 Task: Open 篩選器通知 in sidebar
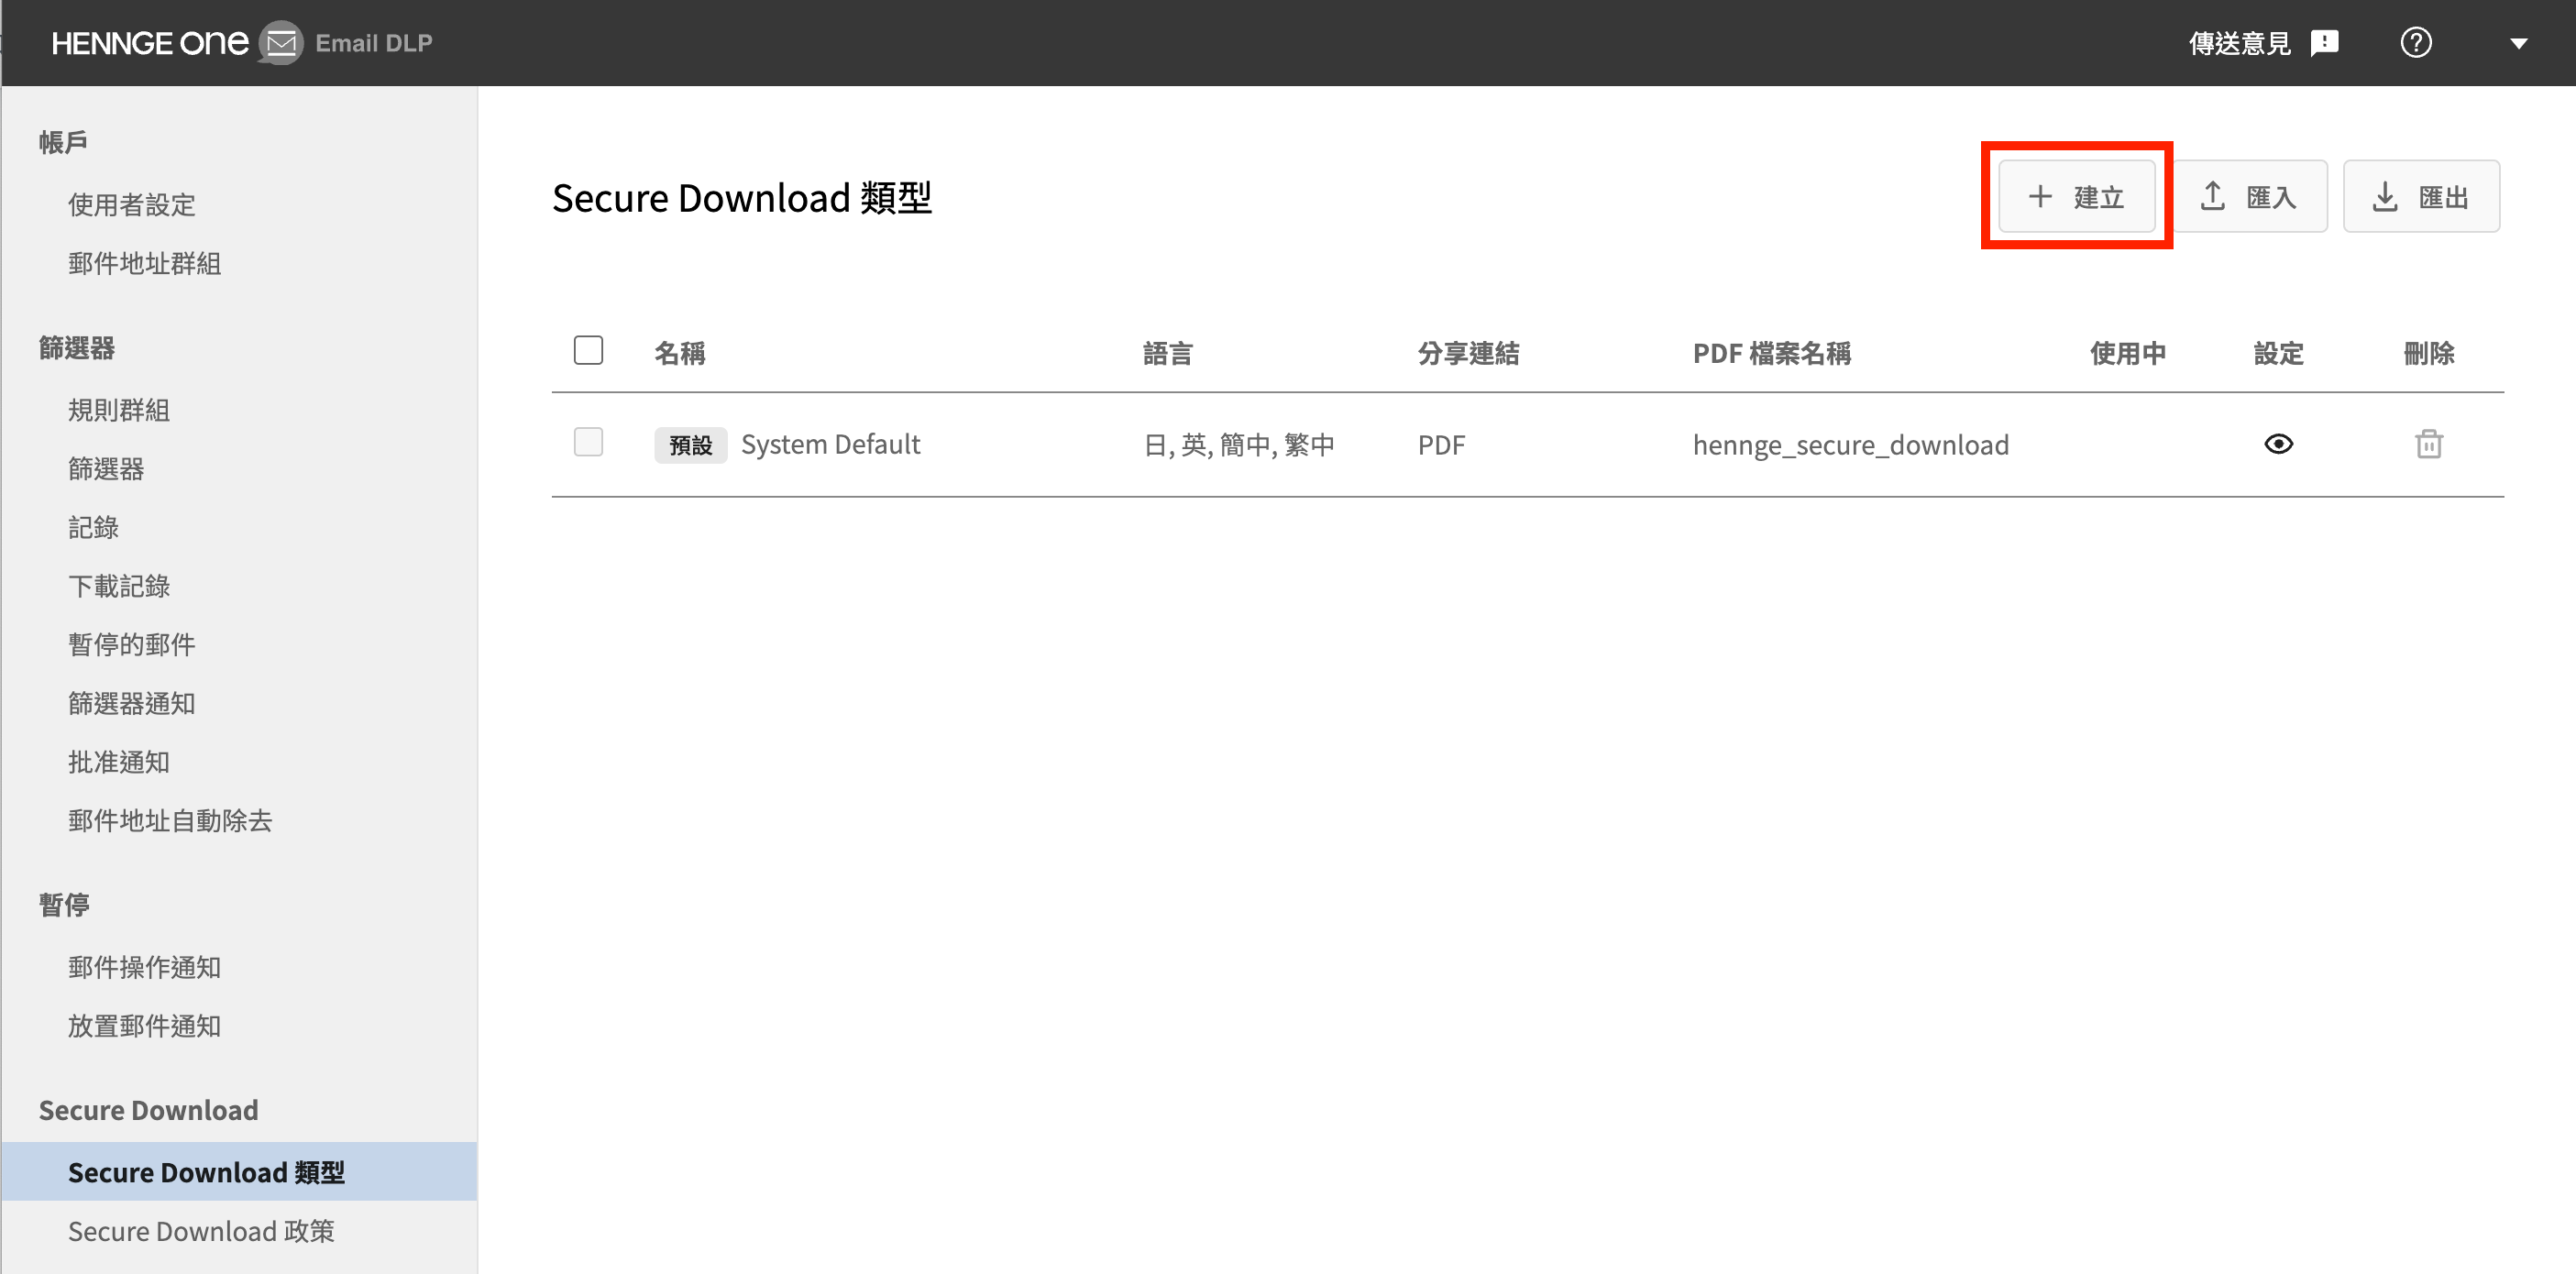(x=131, y=703)
